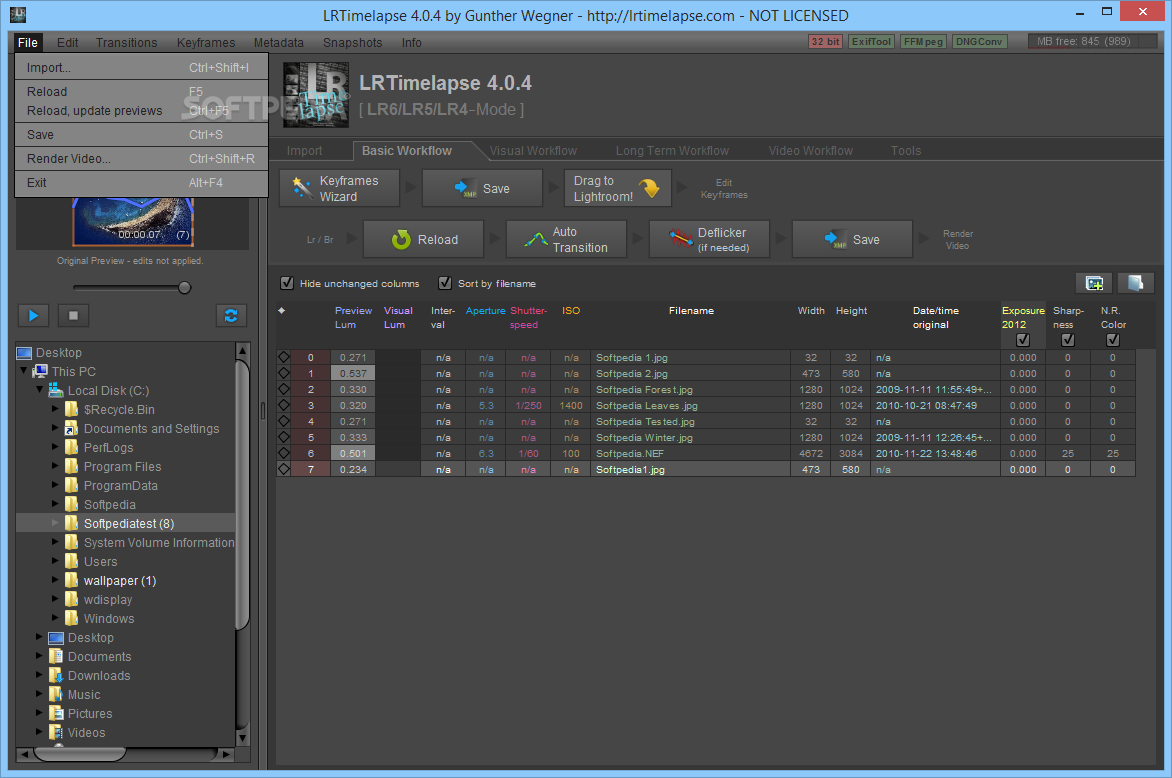This screenshot has width=1172, height=778.
Task: Switch to the Video Workflow tab
Action: coord(810,150)
